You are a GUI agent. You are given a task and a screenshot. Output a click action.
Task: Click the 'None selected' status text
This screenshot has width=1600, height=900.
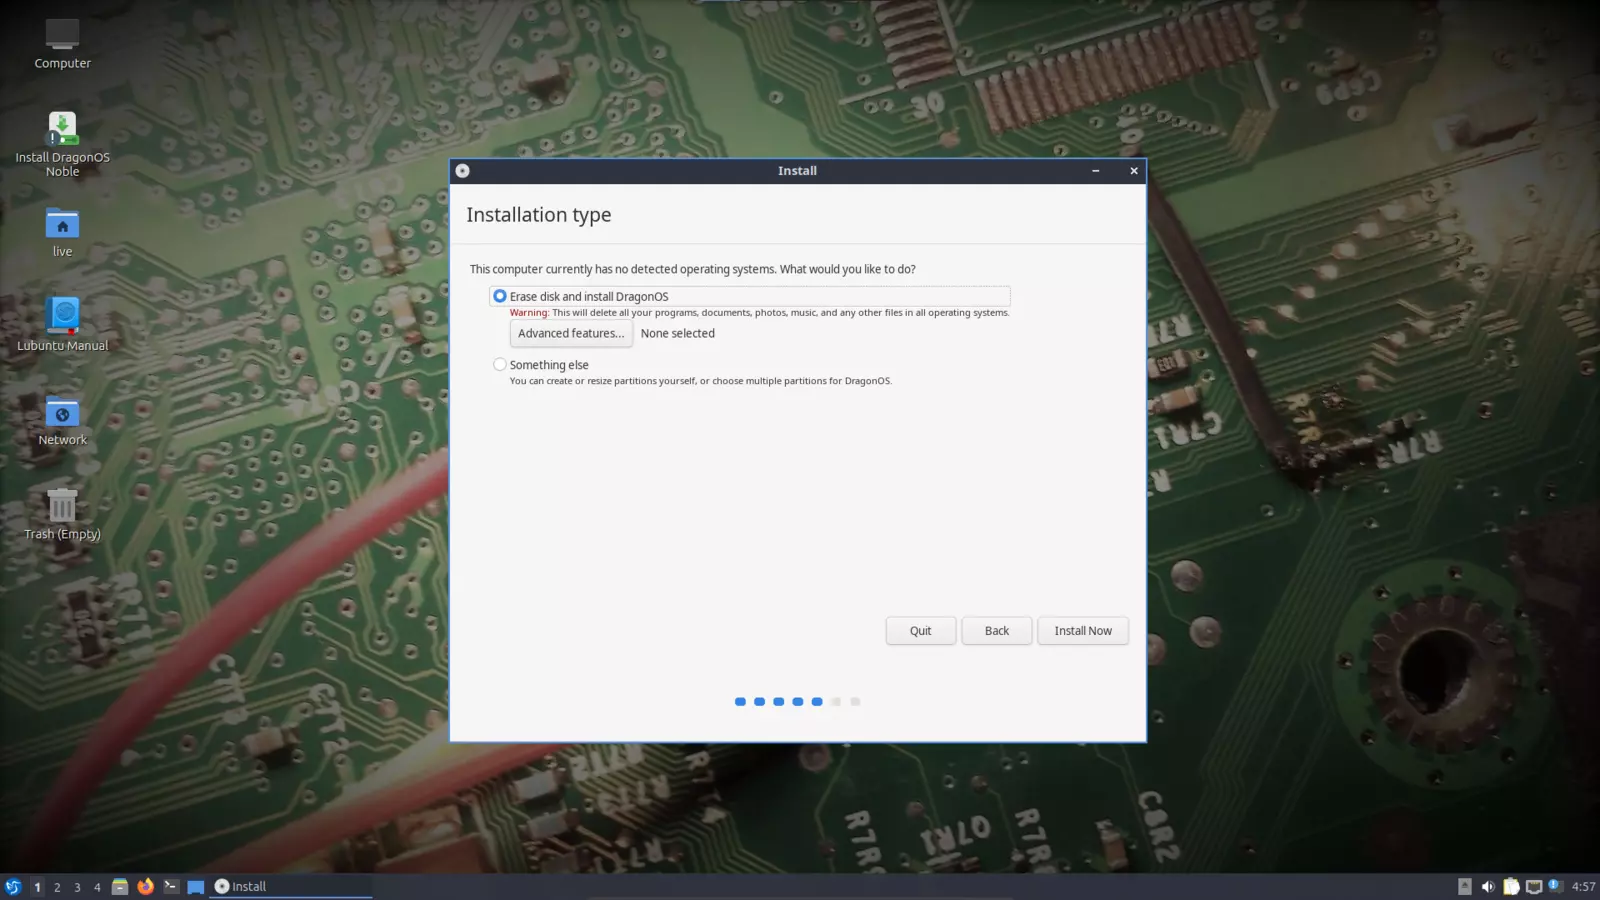point(678,334)
